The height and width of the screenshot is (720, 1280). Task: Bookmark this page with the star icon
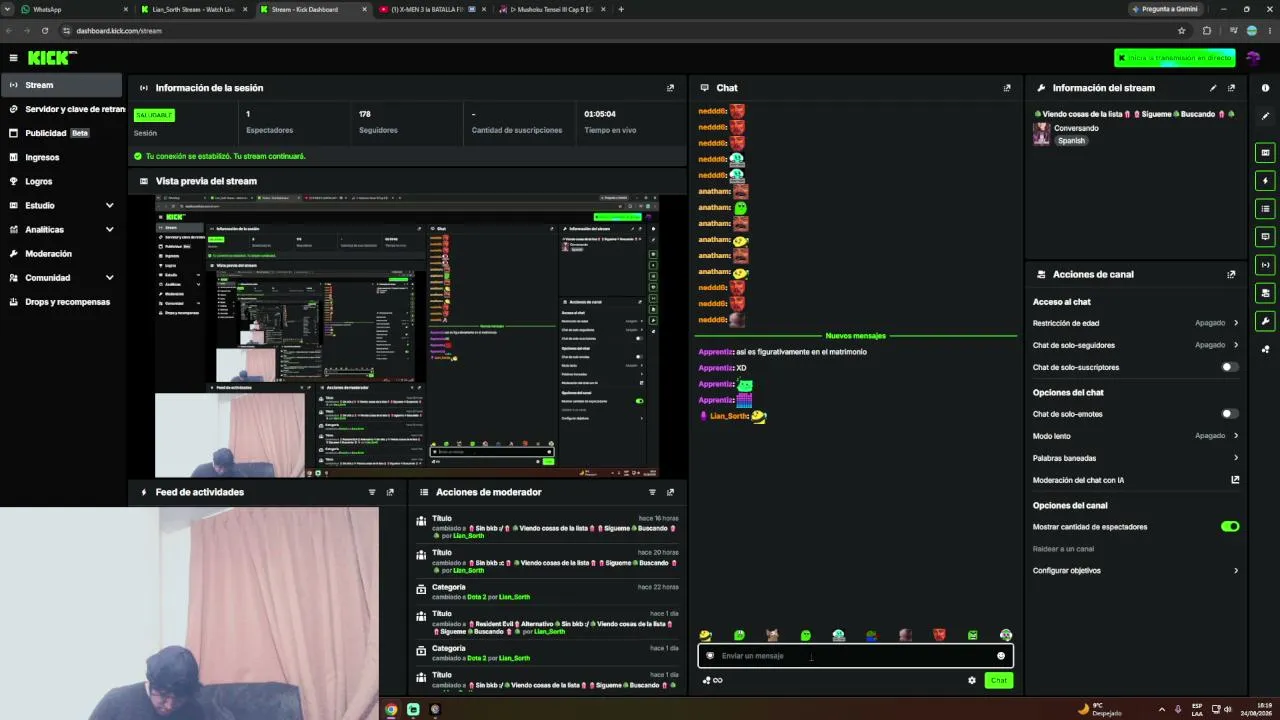pos(1181,31)
